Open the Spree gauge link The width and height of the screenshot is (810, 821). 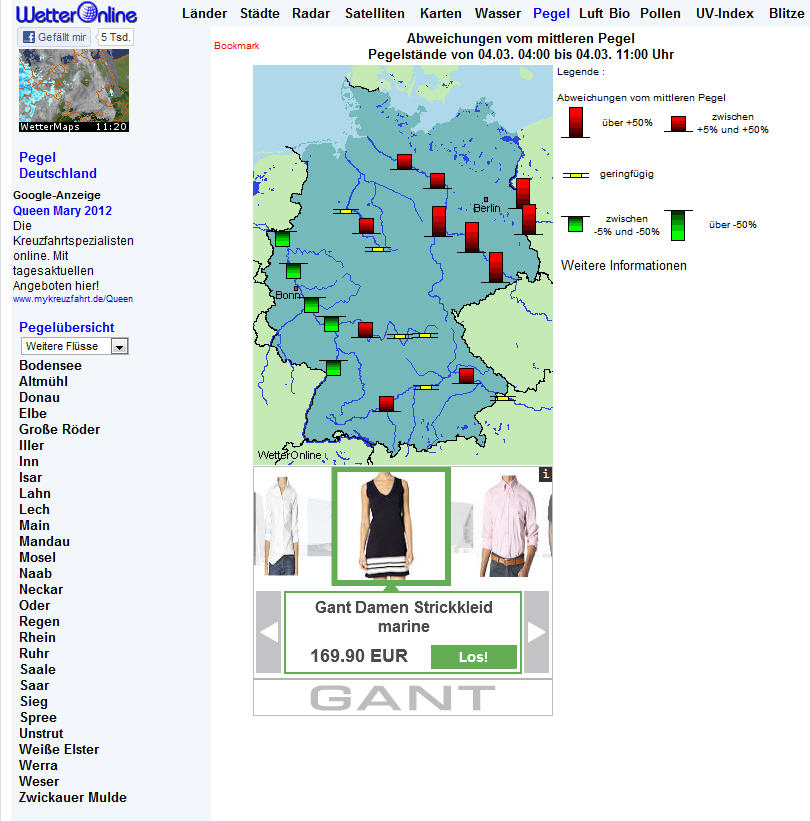(38, 717)
